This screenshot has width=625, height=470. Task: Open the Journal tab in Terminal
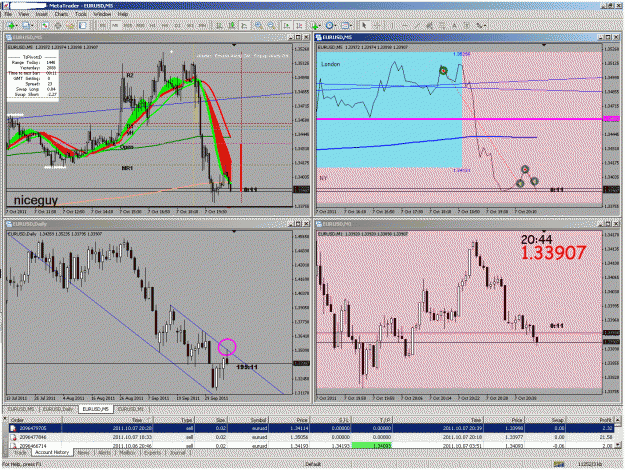click(x=177, y=453)
